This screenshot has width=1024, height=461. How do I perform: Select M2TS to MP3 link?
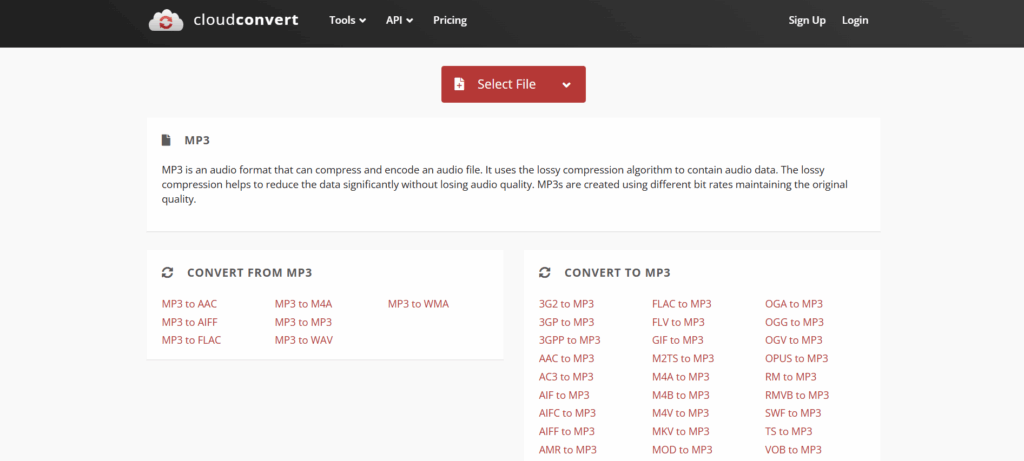[x=683, y=358]
